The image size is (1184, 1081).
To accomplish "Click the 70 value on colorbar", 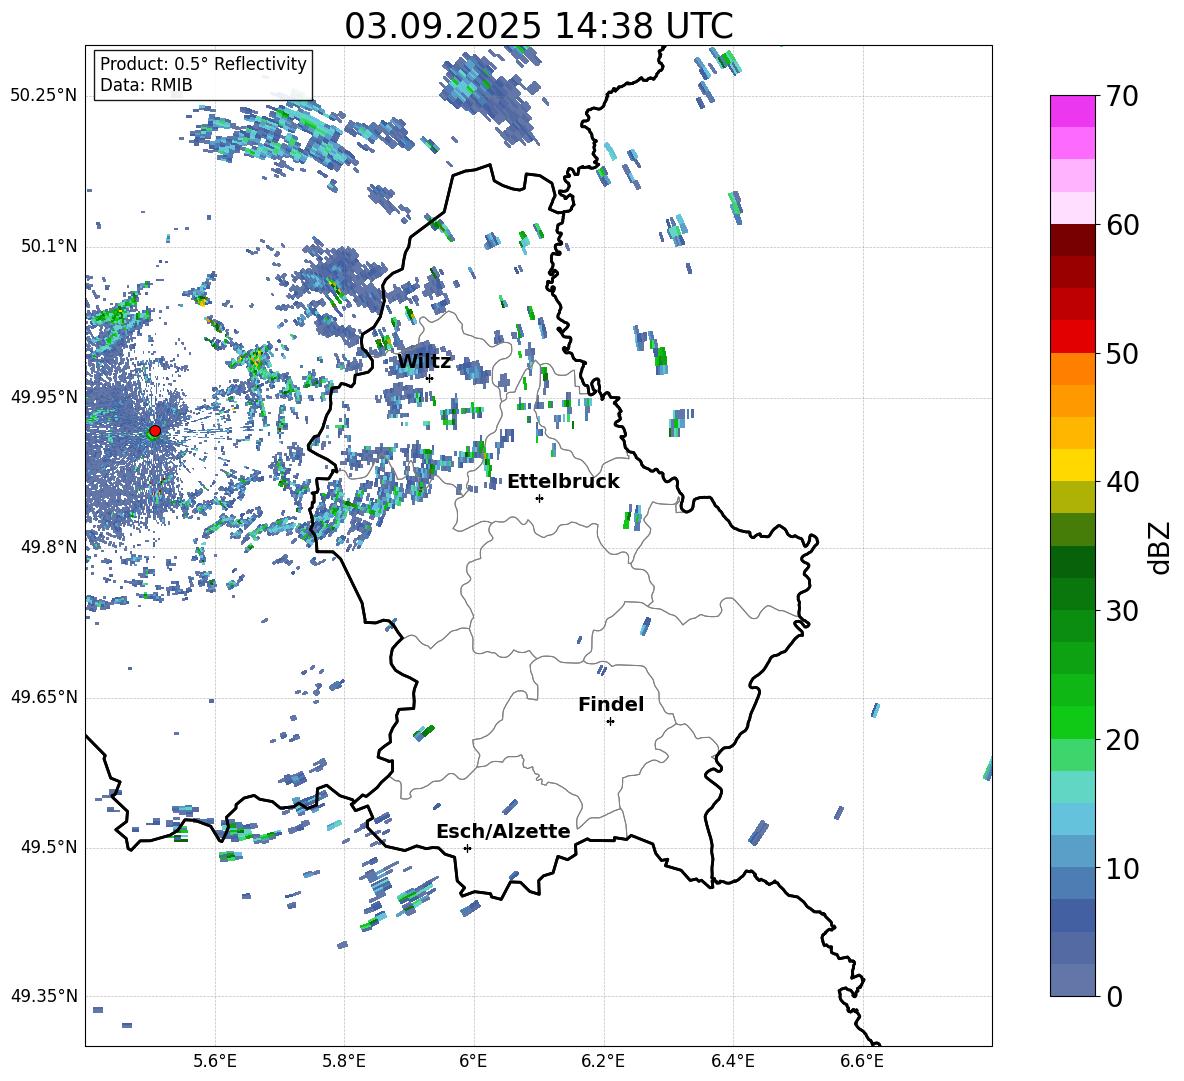I will (1123, 97).
